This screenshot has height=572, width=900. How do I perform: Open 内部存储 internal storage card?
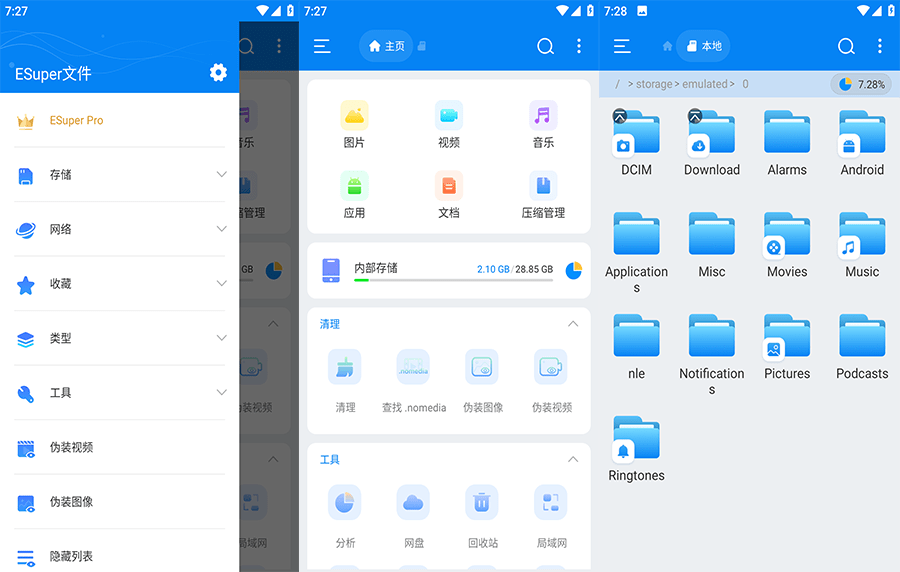(449, 270)
